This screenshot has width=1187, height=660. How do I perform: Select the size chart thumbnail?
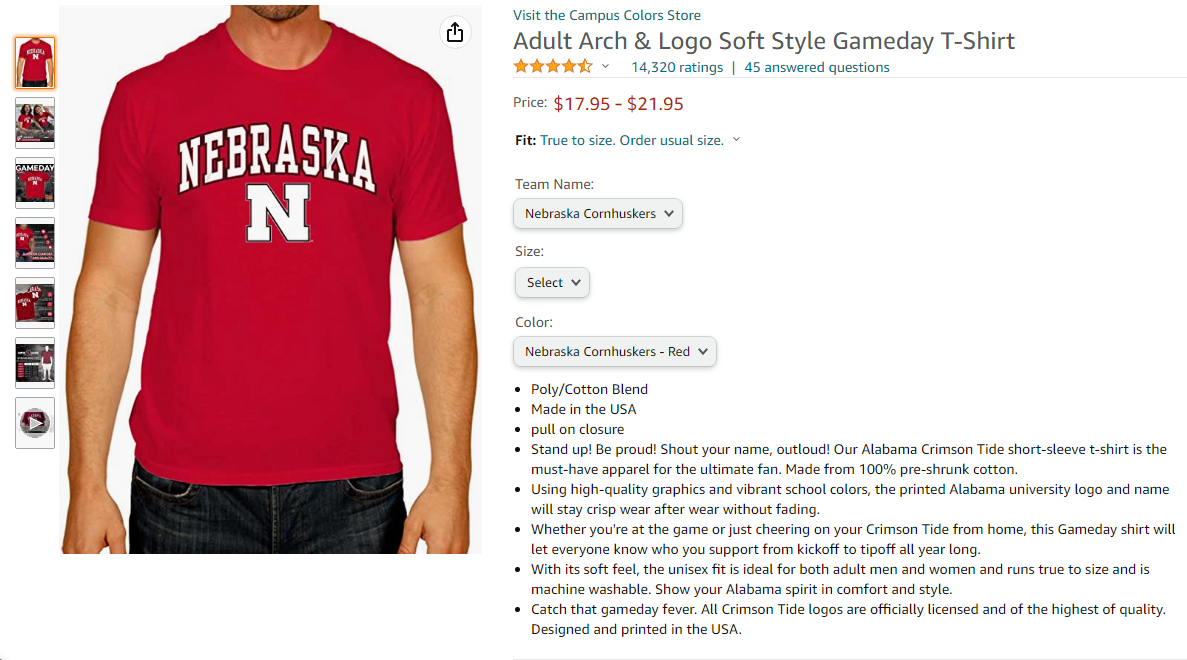[35, 363]
